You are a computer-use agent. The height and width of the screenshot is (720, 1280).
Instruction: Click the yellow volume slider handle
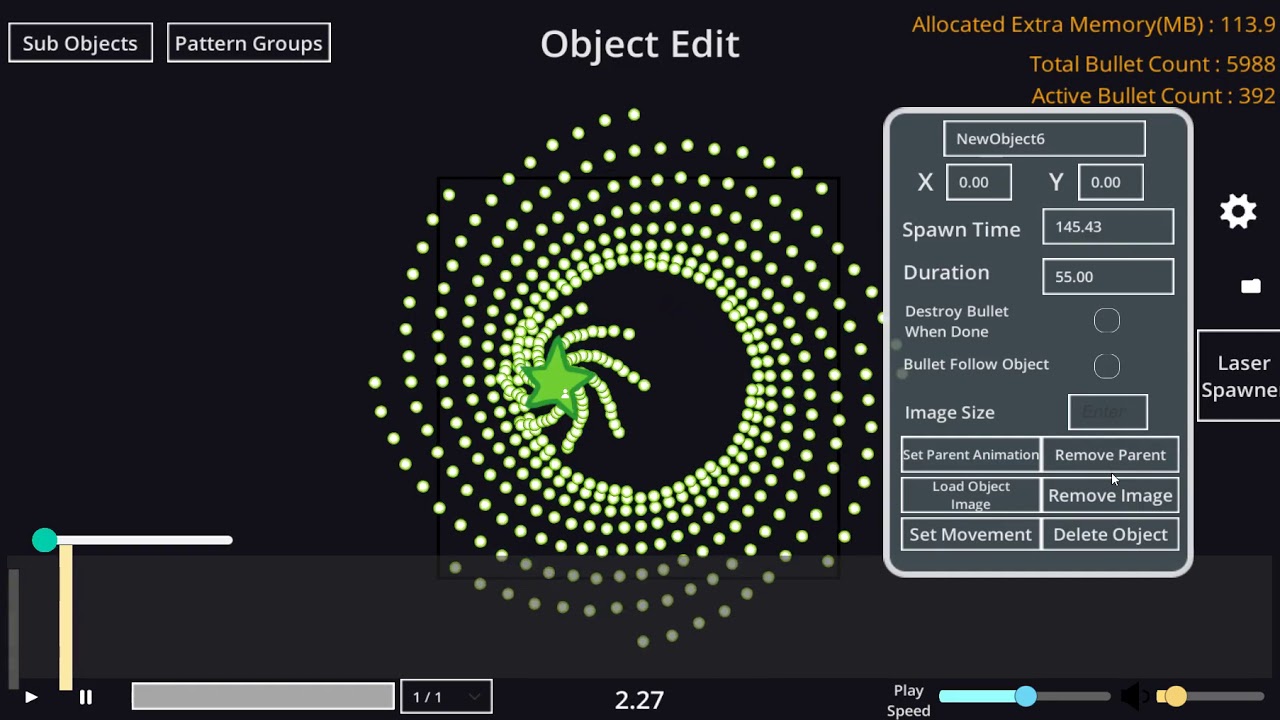click(1176, 696)
